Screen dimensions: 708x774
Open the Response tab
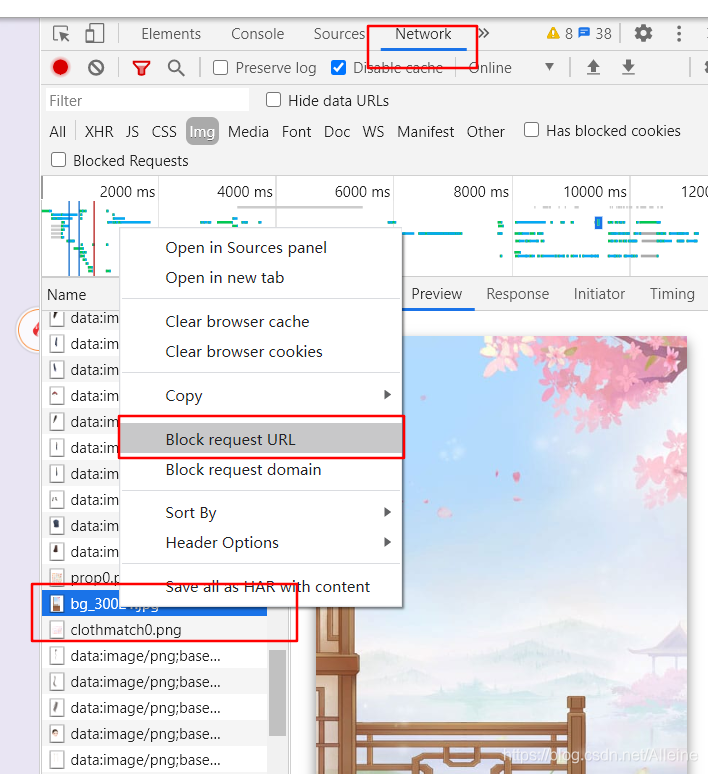[517, 294]
